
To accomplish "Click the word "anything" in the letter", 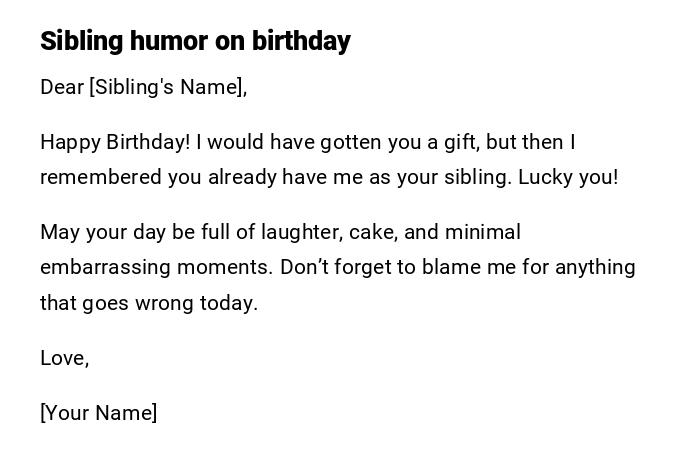I will (595, 267).
